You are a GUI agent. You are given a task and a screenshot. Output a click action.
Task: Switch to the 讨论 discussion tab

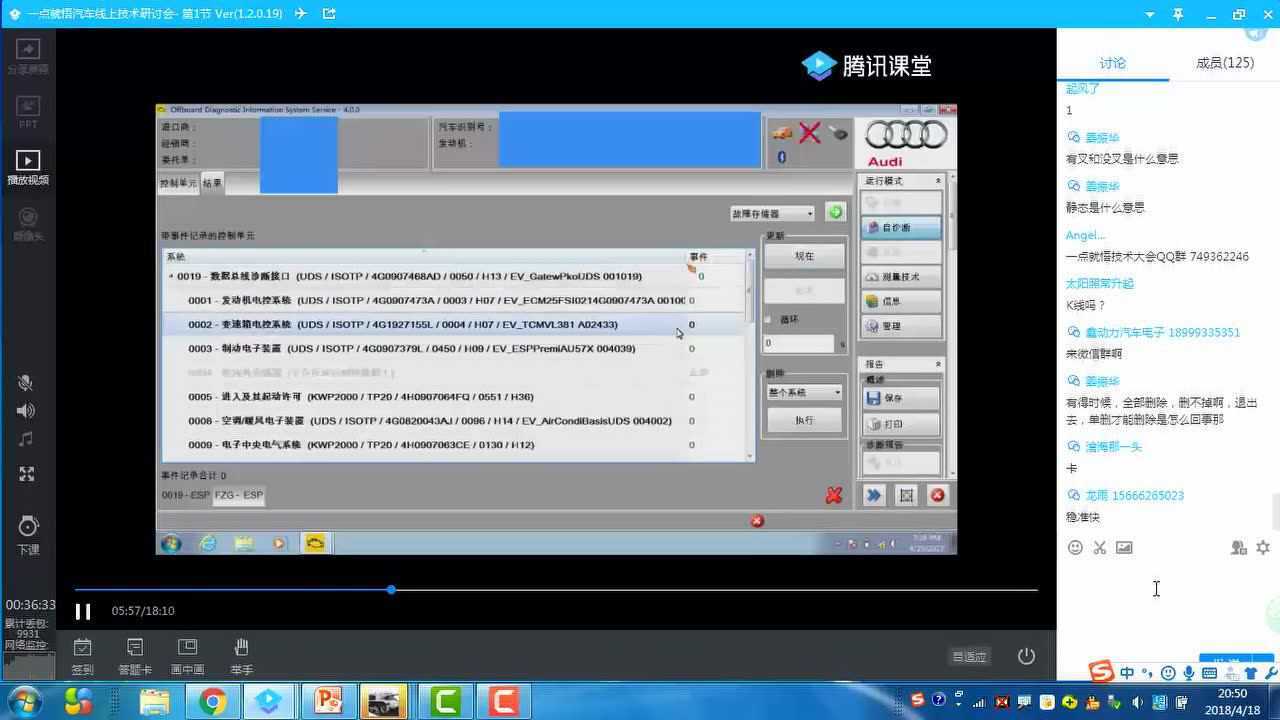(x=1112, y=63)
